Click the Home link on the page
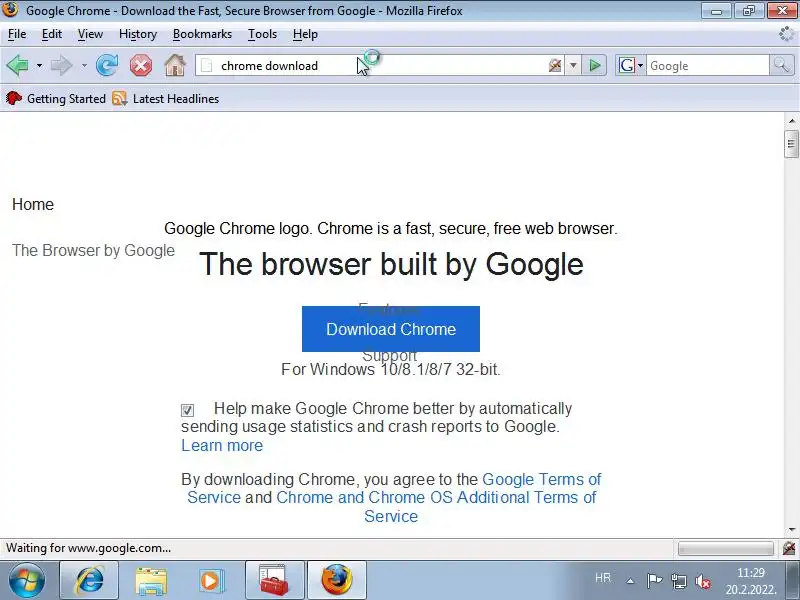Viewport: 800px width, 600px height. 33,204
